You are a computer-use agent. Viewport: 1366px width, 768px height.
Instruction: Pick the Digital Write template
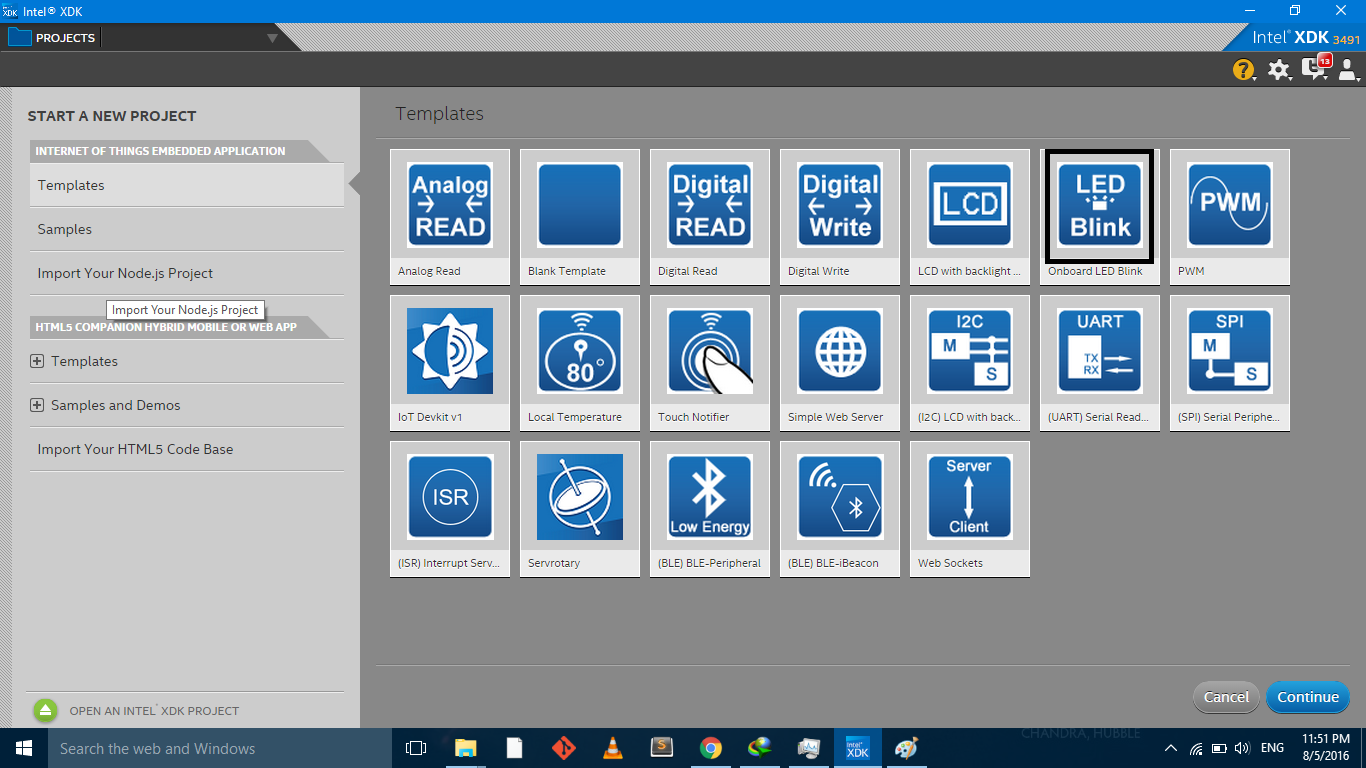tap(840, 217)
